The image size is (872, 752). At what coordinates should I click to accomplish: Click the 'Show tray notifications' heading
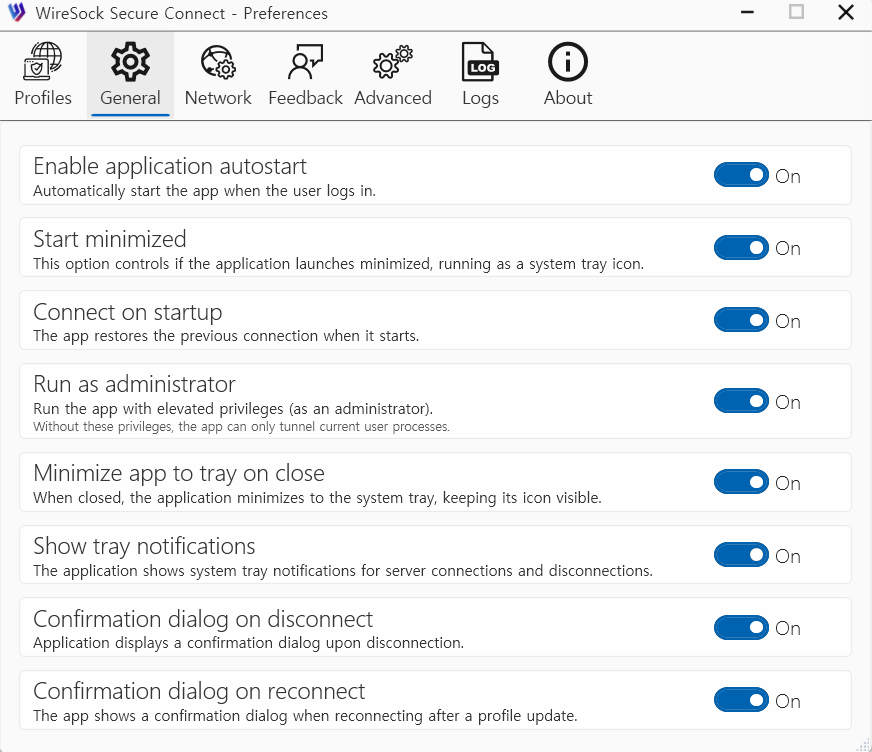coord(144,546)
